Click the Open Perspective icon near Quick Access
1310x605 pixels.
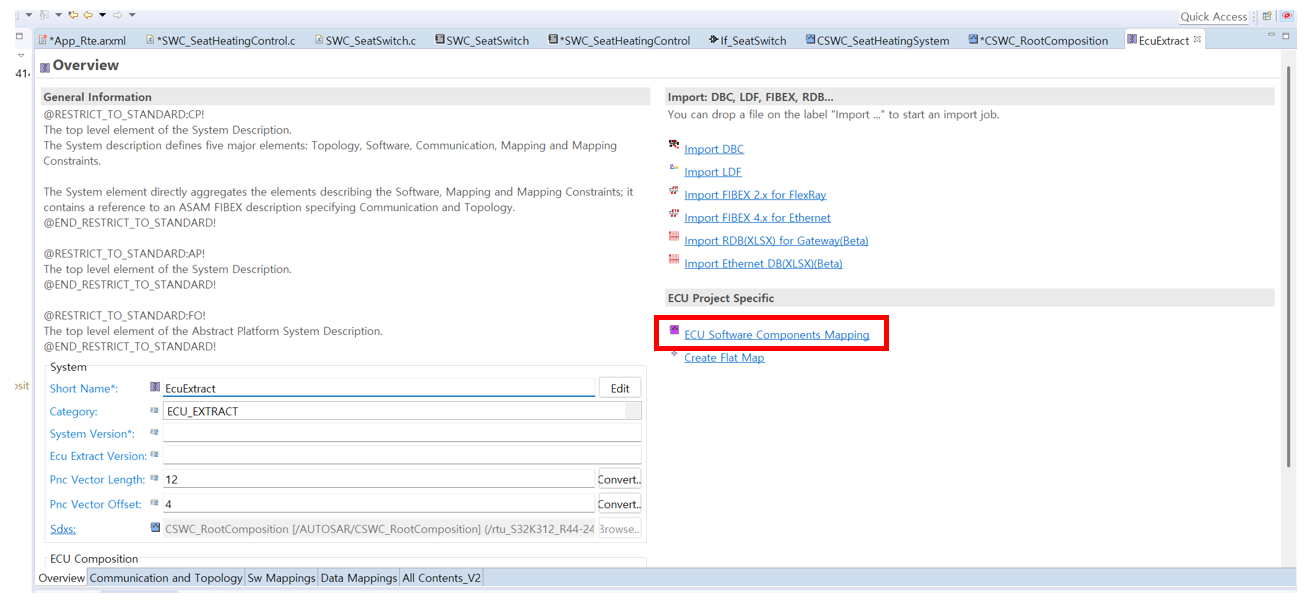[x=1267, y=16]
